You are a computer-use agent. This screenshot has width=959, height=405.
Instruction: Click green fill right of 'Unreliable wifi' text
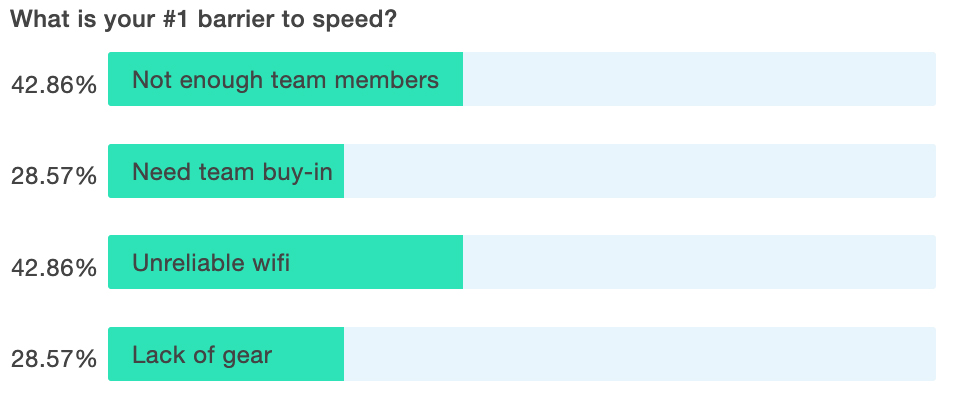click(x=377, y=262)
